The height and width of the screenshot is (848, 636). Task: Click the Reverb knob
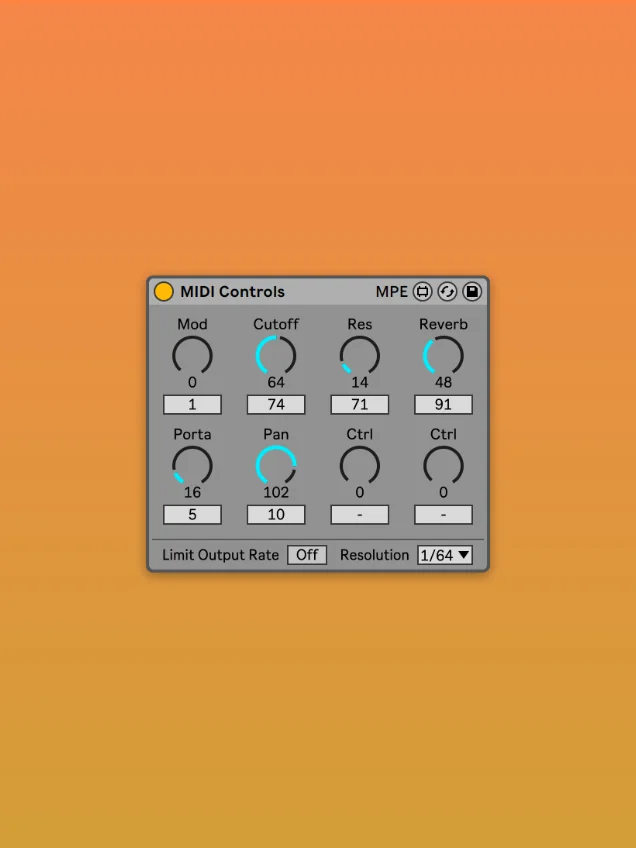point(443,355)
